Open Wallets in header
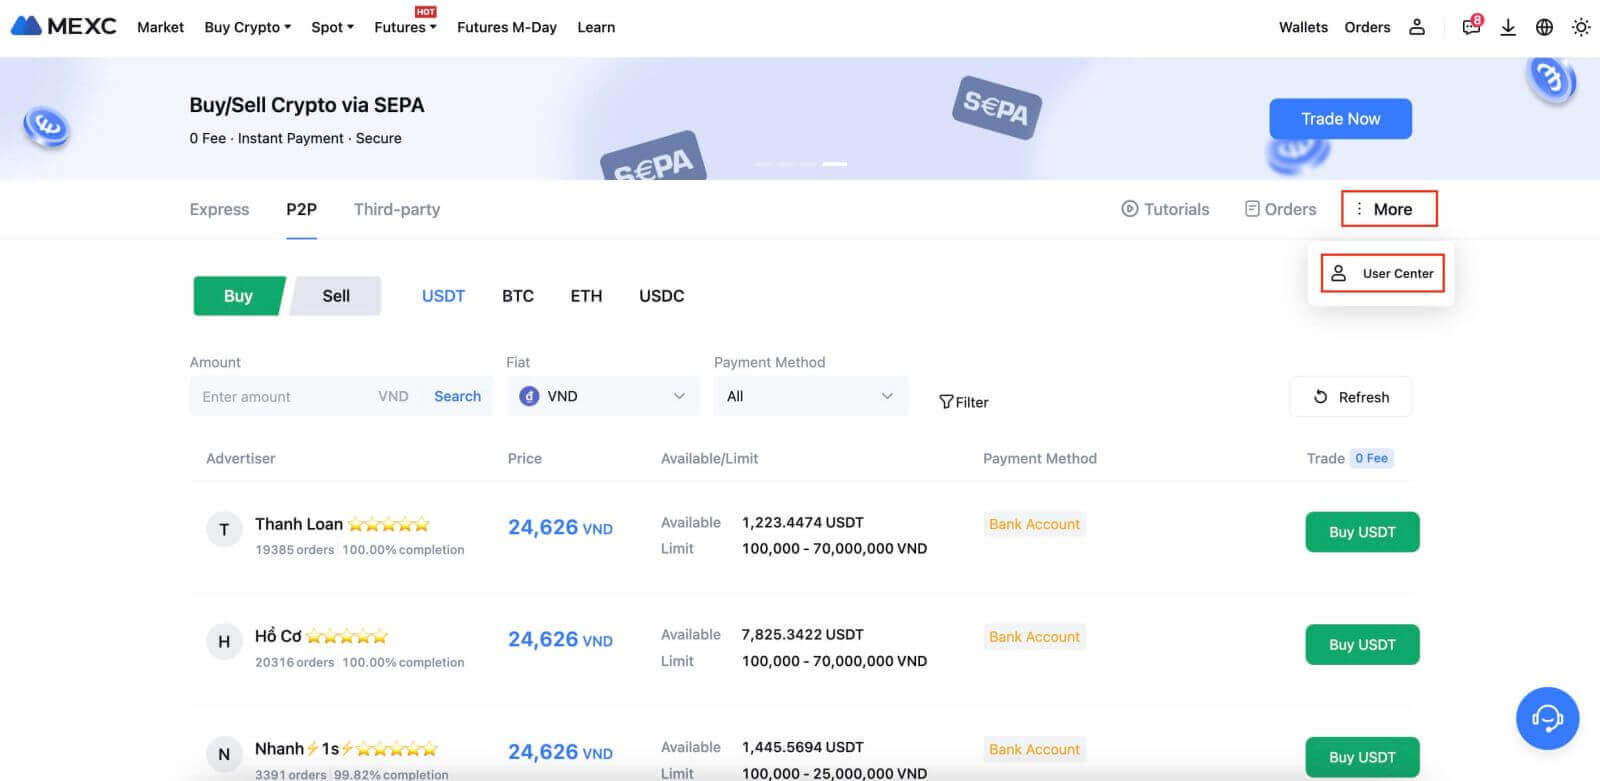Image resolution: width=1600 pixels, height=781 pixels. [x=1303, y=27]
